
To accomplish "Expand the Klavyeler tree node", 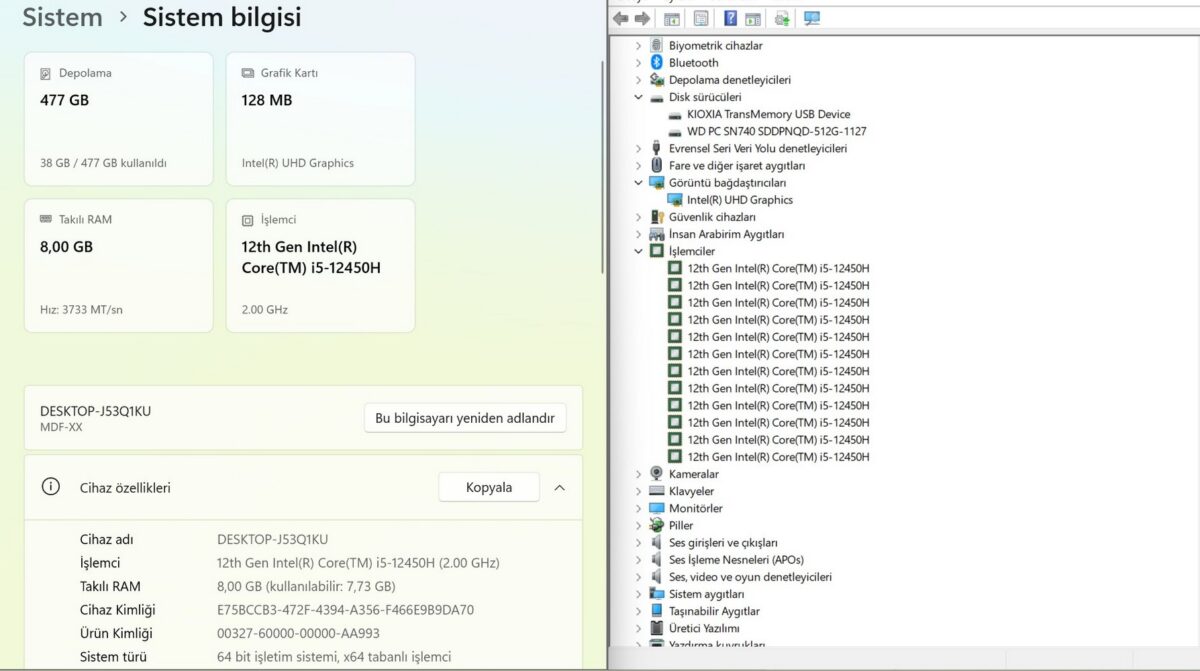I will [639, 491].
